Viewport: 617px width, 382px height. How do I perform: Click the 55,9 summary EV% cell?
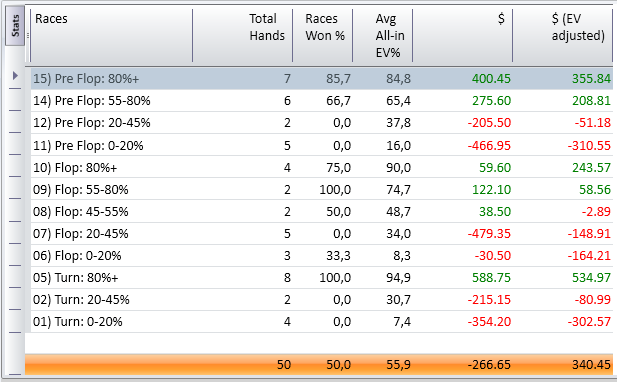398,365
